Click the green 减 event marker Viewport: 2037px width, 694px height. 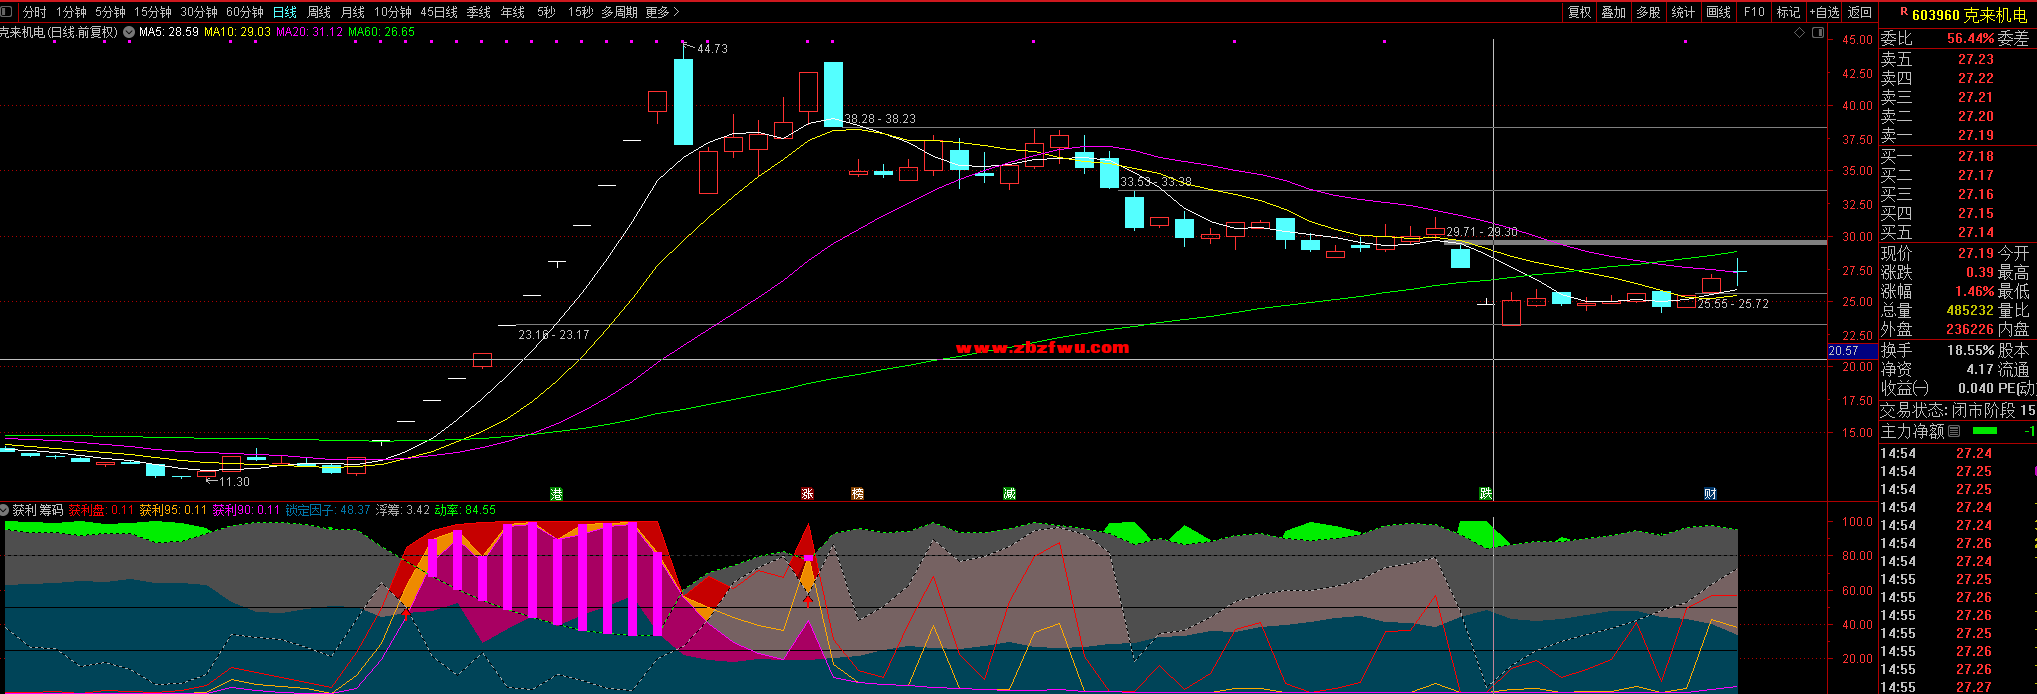(x=1009, y=494)
